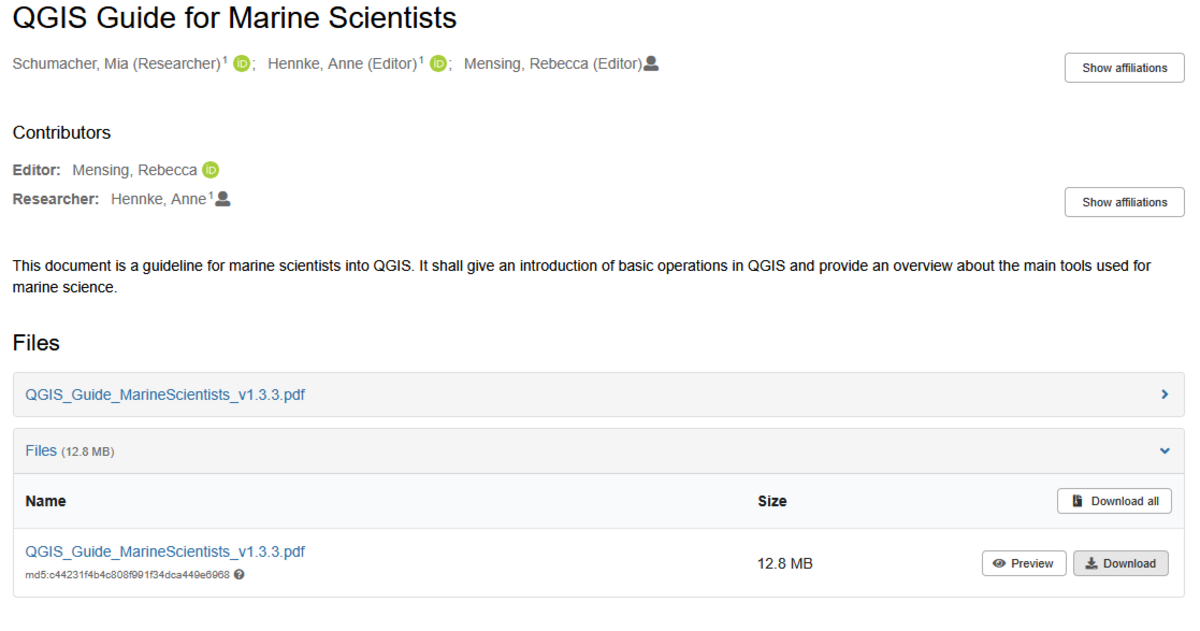The image size is (1200, 631).
Task: Open Mia Schumacher's ORCID icon
Action: click(x=241, y=64)
